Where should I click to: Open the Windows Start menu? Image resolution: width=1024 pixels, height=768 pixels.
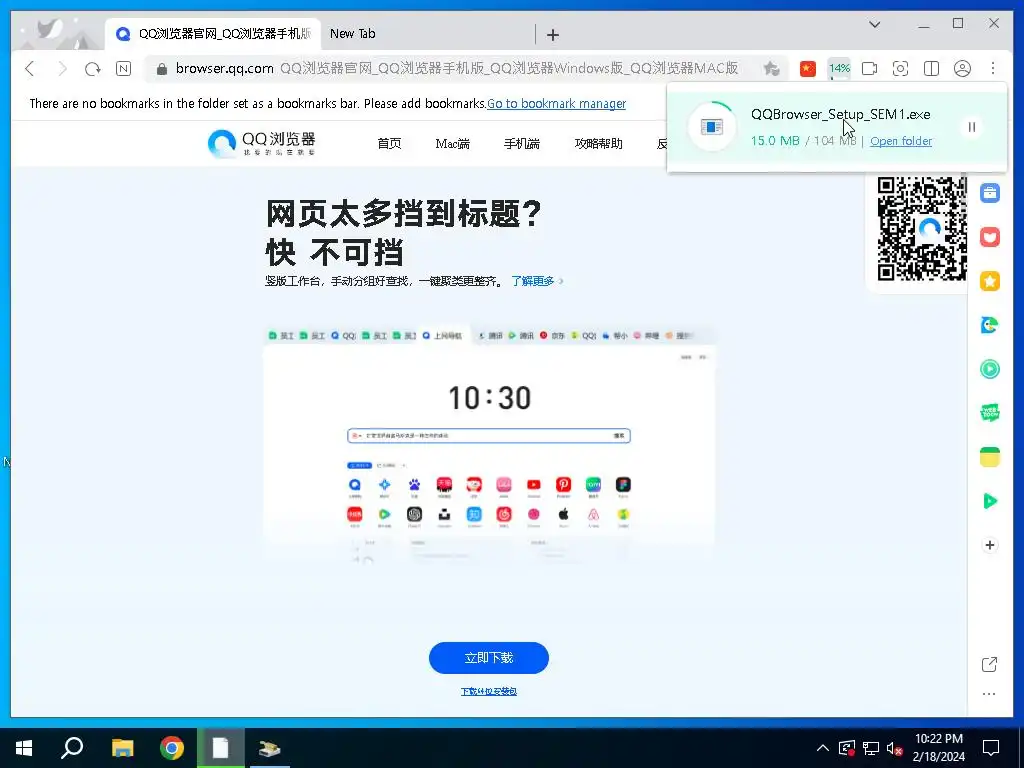coord(24,748)
